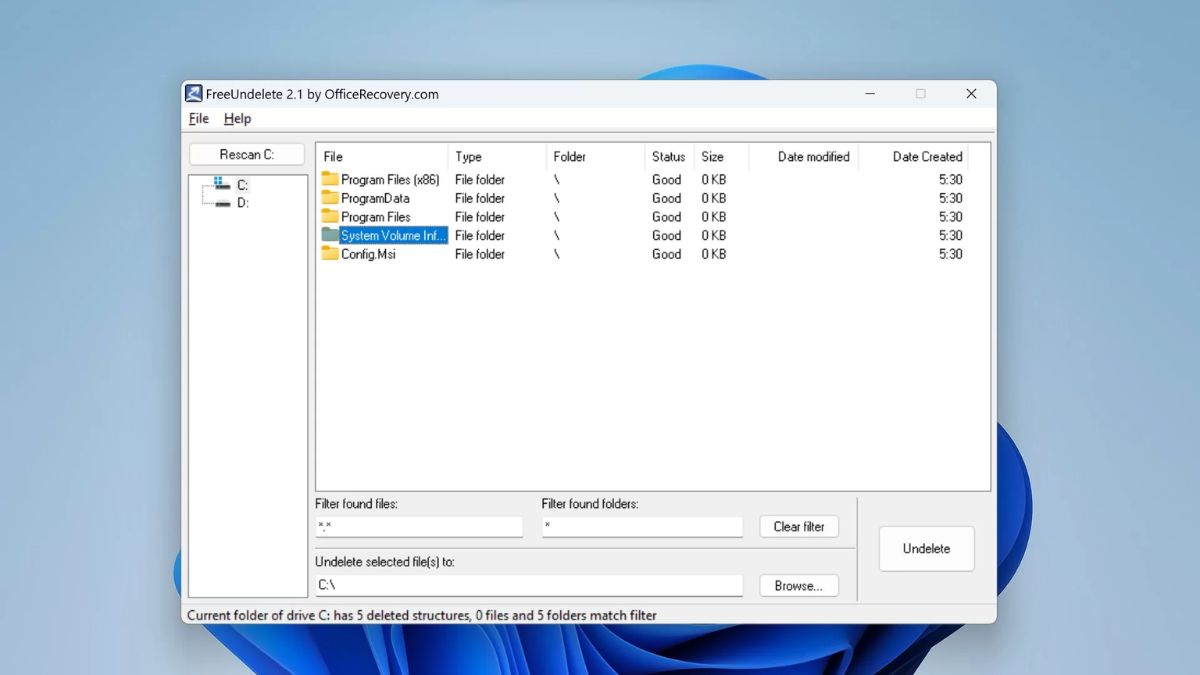
Task: Sort by the File column header
Action: (382, 157)
